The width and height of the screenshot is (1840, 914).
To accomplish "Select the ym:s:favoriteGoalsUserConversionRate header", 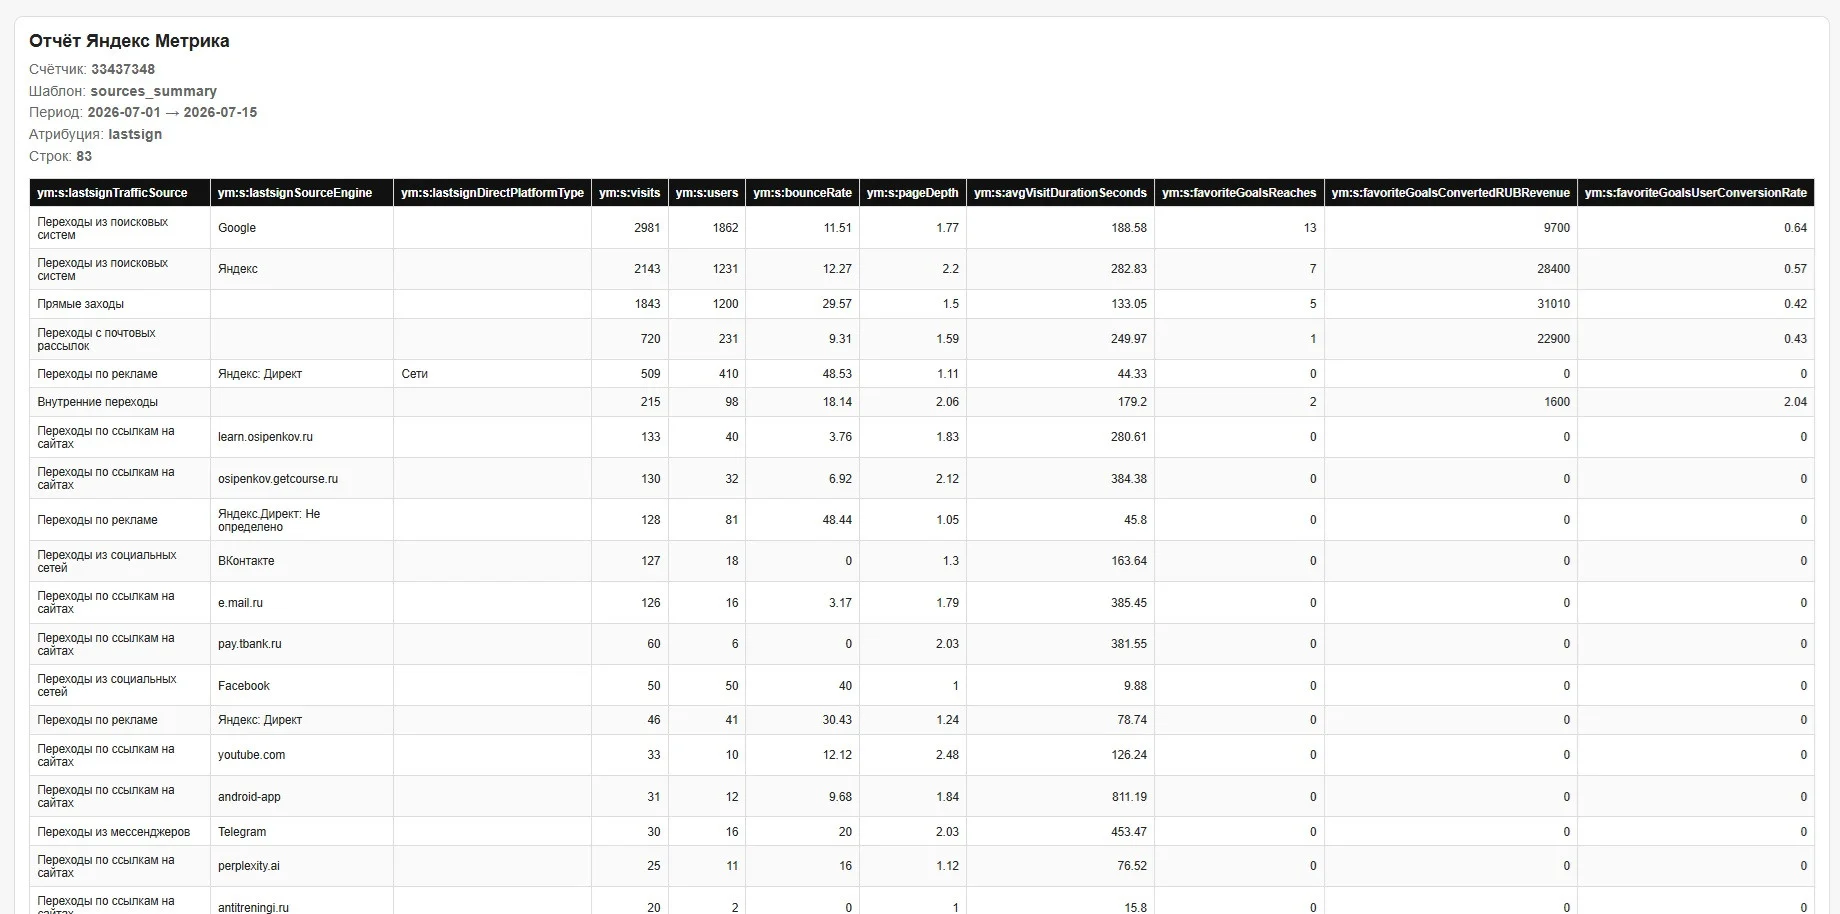I will [x=1696, y=193].
